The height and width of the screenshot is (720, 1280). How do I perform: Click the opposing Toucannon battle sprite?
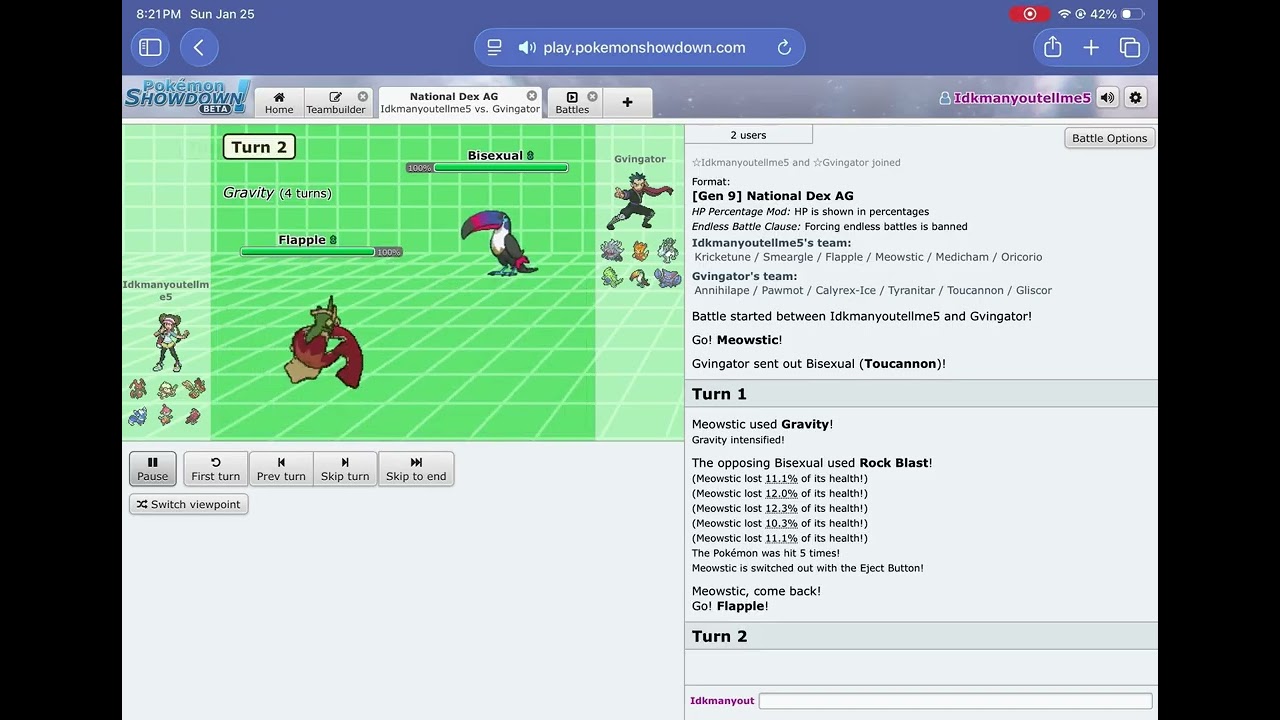coord(499,243)
